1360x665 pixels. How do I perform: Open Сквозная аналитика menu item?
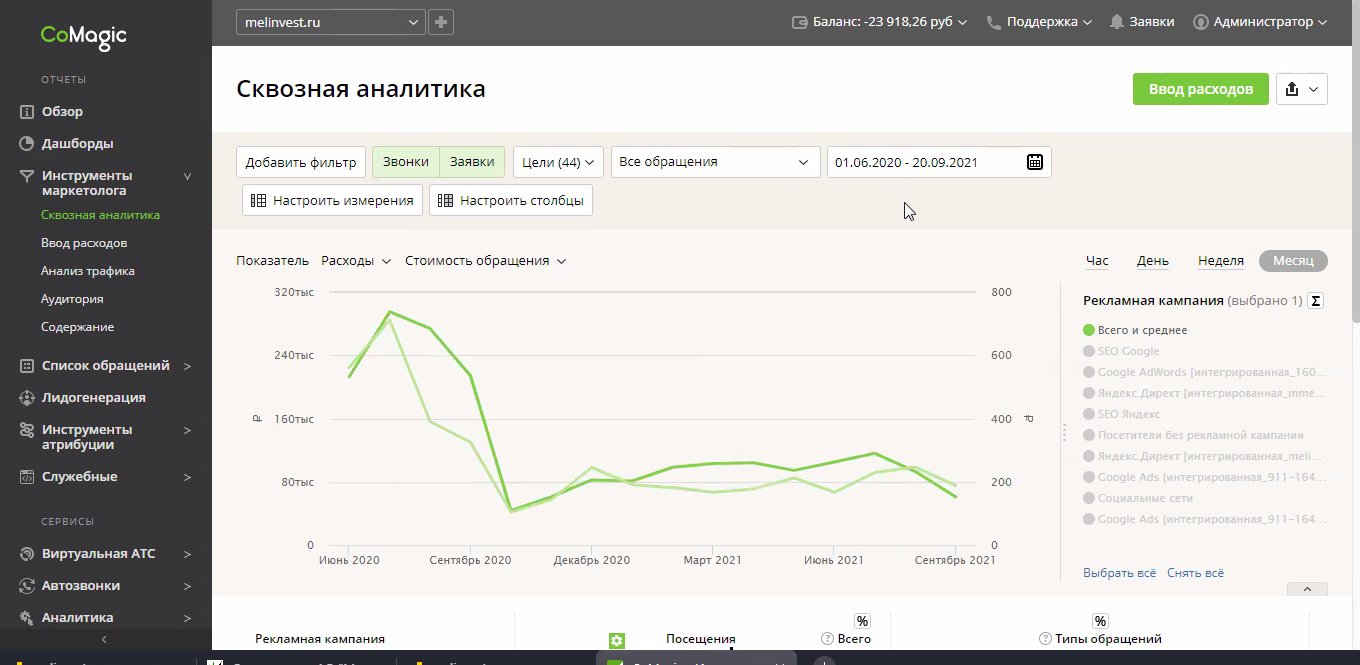click(100, 215)
